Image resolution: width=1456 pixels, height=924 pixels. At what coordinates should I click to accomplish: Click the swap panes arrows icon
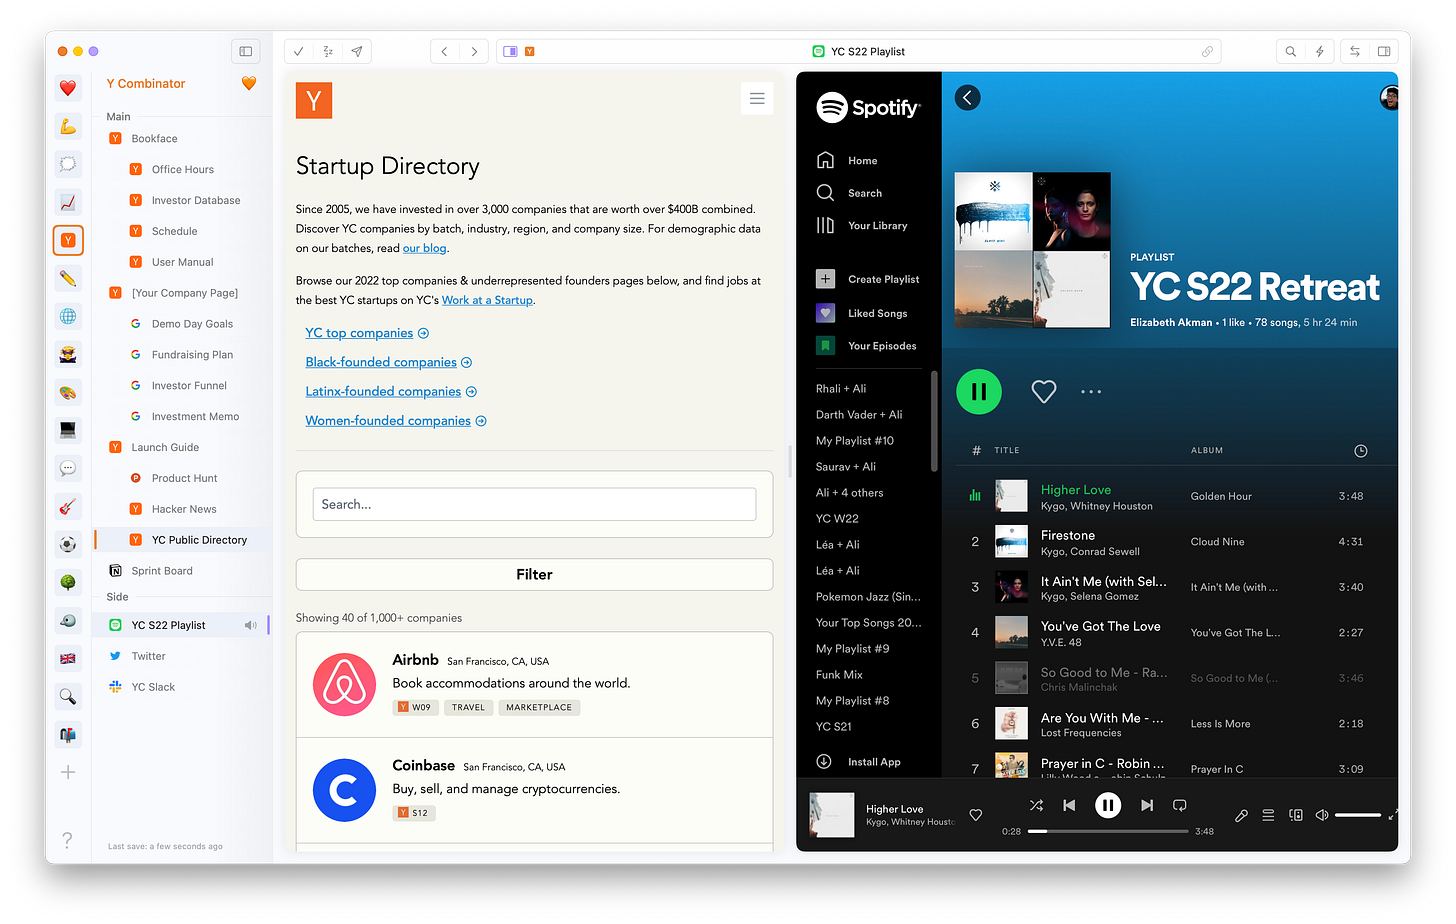(x=1355, y=51)
